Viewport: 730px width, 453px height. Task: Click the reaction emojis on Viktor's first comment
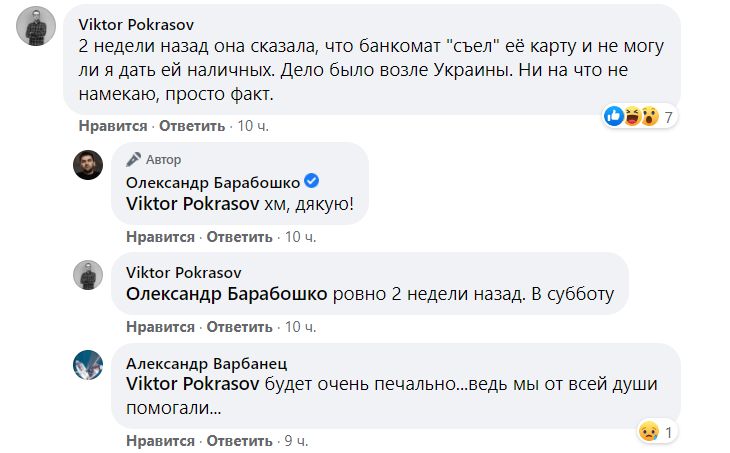631,117
